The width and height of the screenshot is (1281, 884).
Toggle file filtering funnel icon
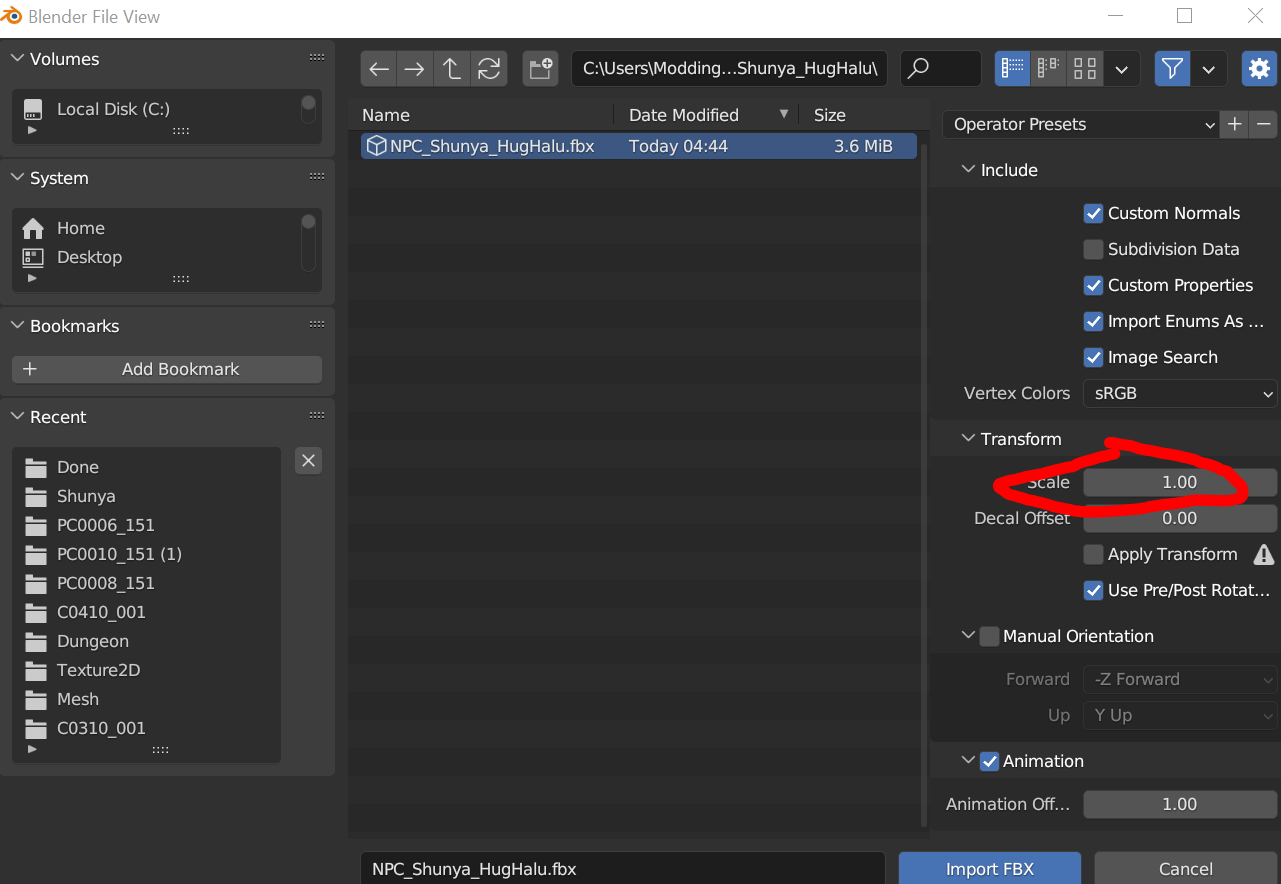click(1173, 69)
